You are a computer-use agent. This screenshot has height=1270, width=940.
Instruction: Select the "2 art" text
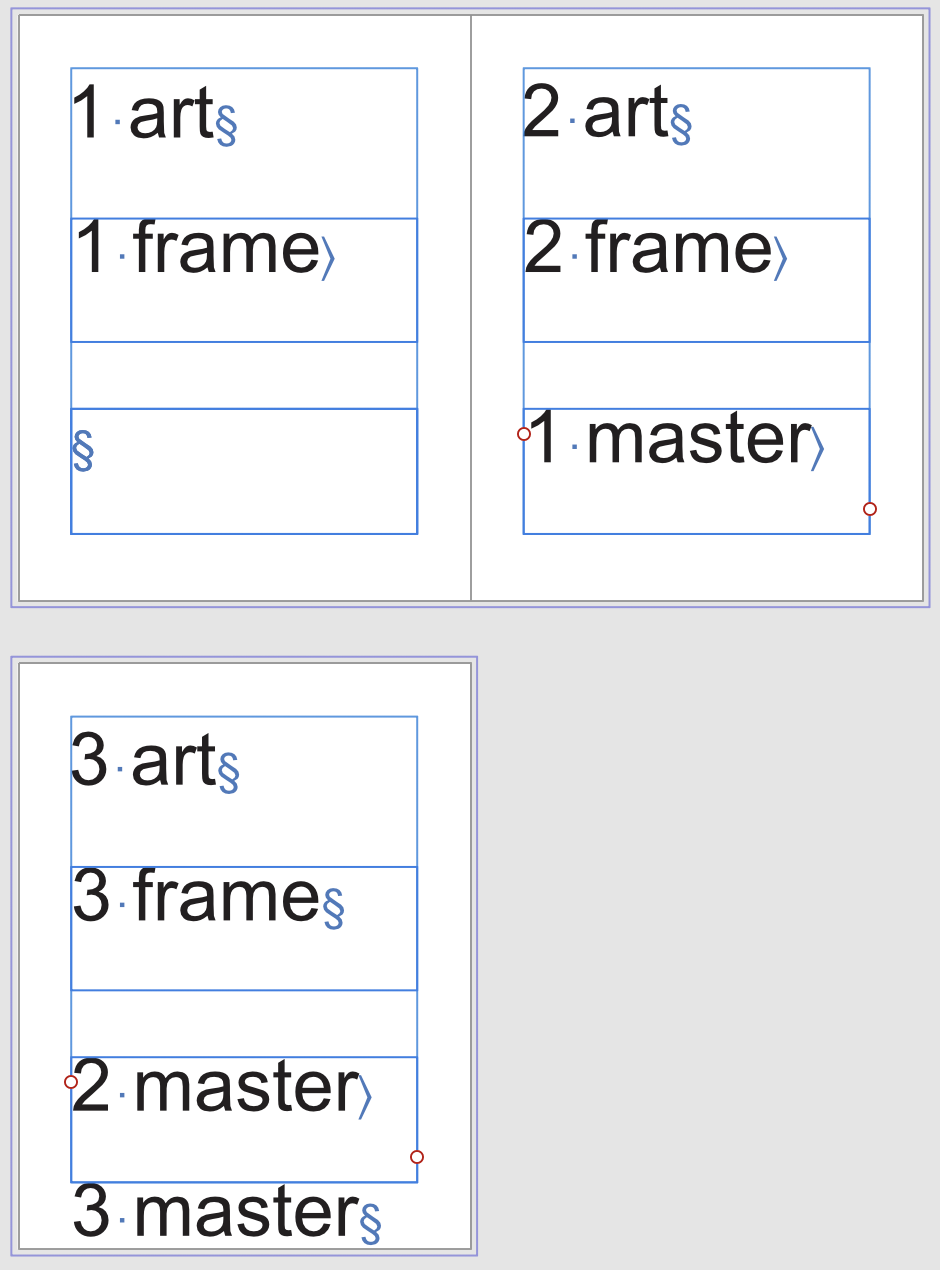coord(596,114)
